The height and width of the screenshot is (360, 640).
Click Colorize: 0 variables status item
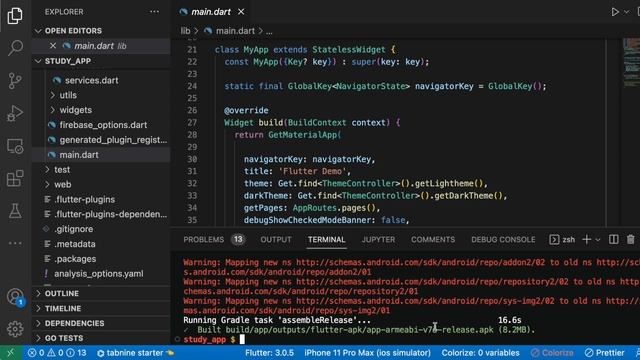click(x=480, y=353)
